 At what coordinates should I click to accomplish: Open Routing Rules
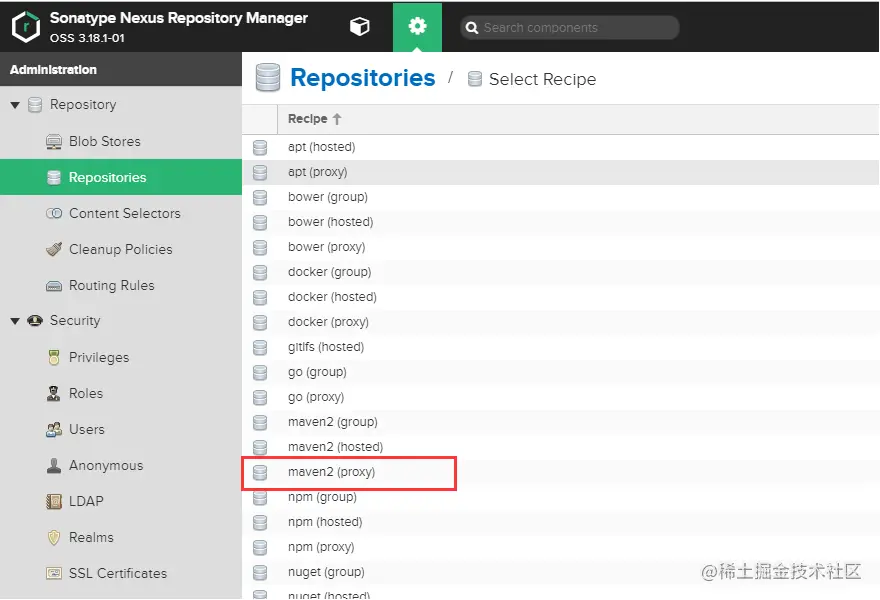click(x=121, y=285)
